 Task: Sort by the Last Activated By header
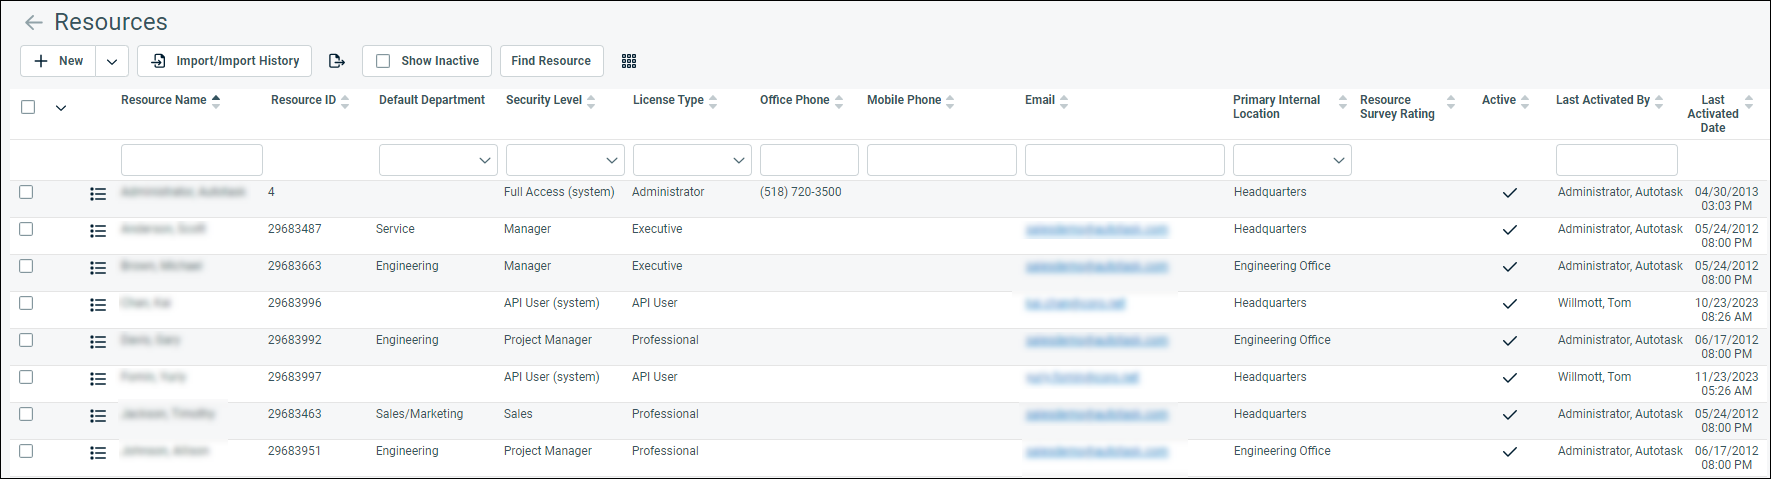[x=1602, y=100]
